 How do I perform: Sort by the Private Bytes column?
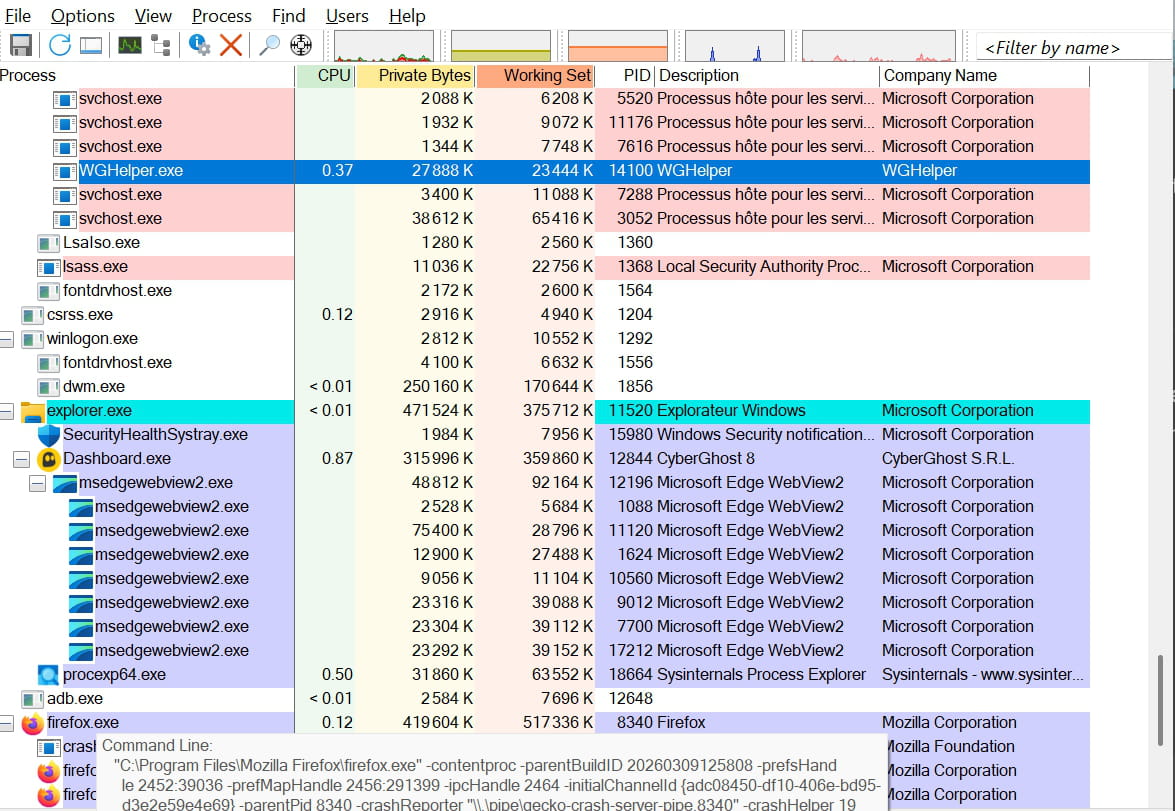click(x=415, y=75)
